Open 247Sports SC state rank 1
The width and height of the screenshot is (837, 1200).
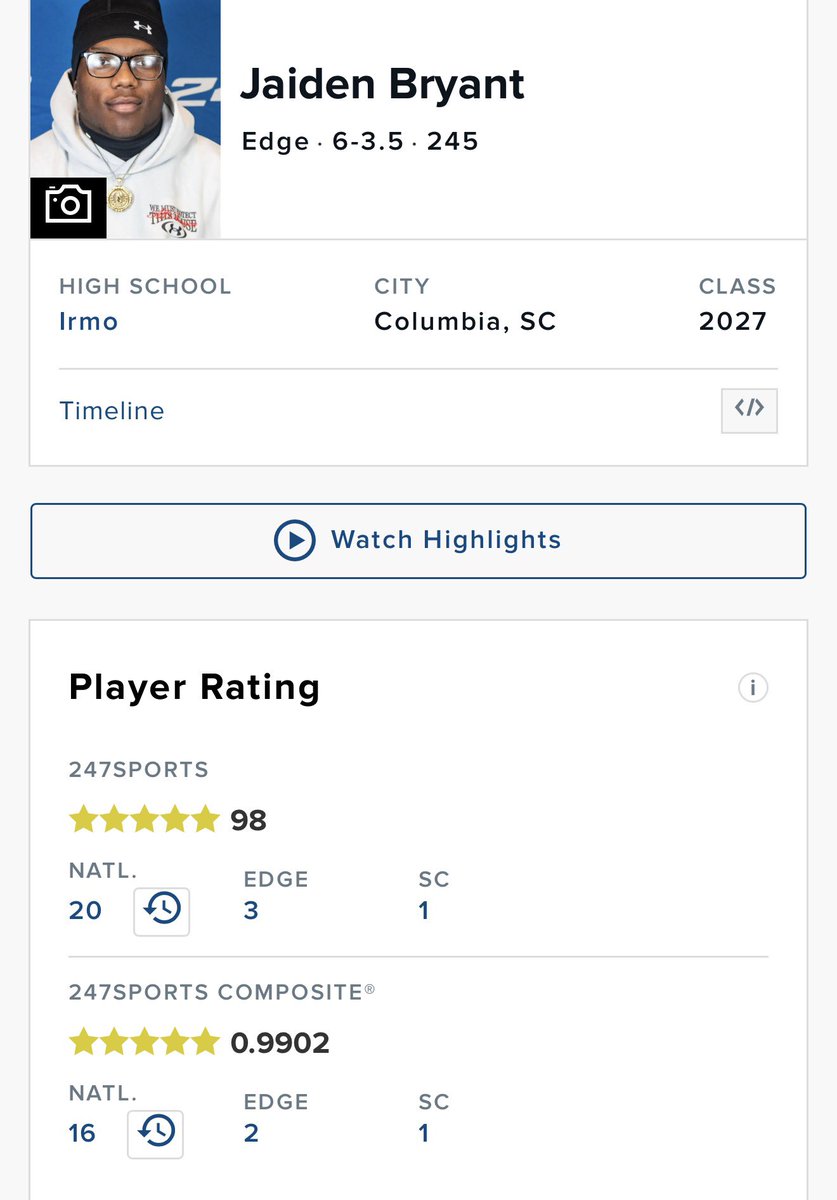[424, 911]
